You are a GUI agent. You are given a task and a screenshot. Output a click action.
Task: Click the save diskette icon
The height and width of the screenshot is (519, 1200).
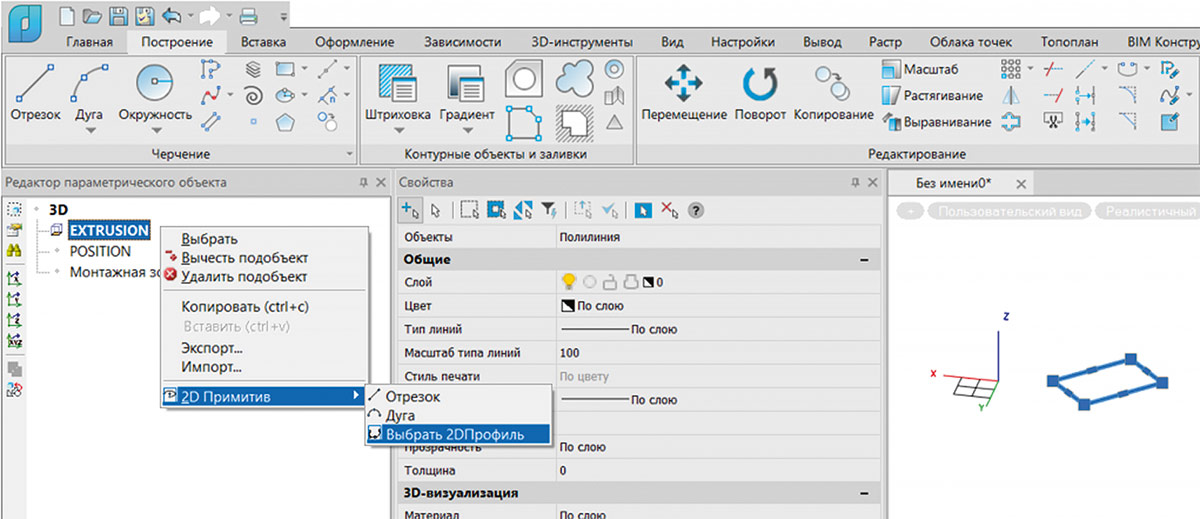(x=116, y=16)
